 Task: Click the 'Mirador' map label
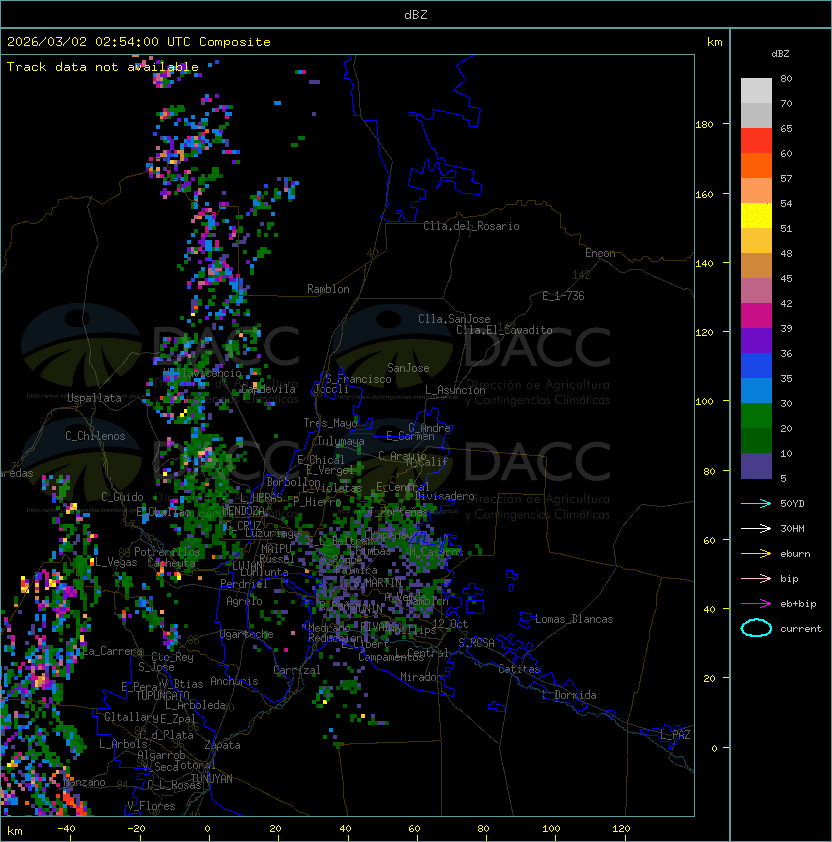click(x=422, y=677)
